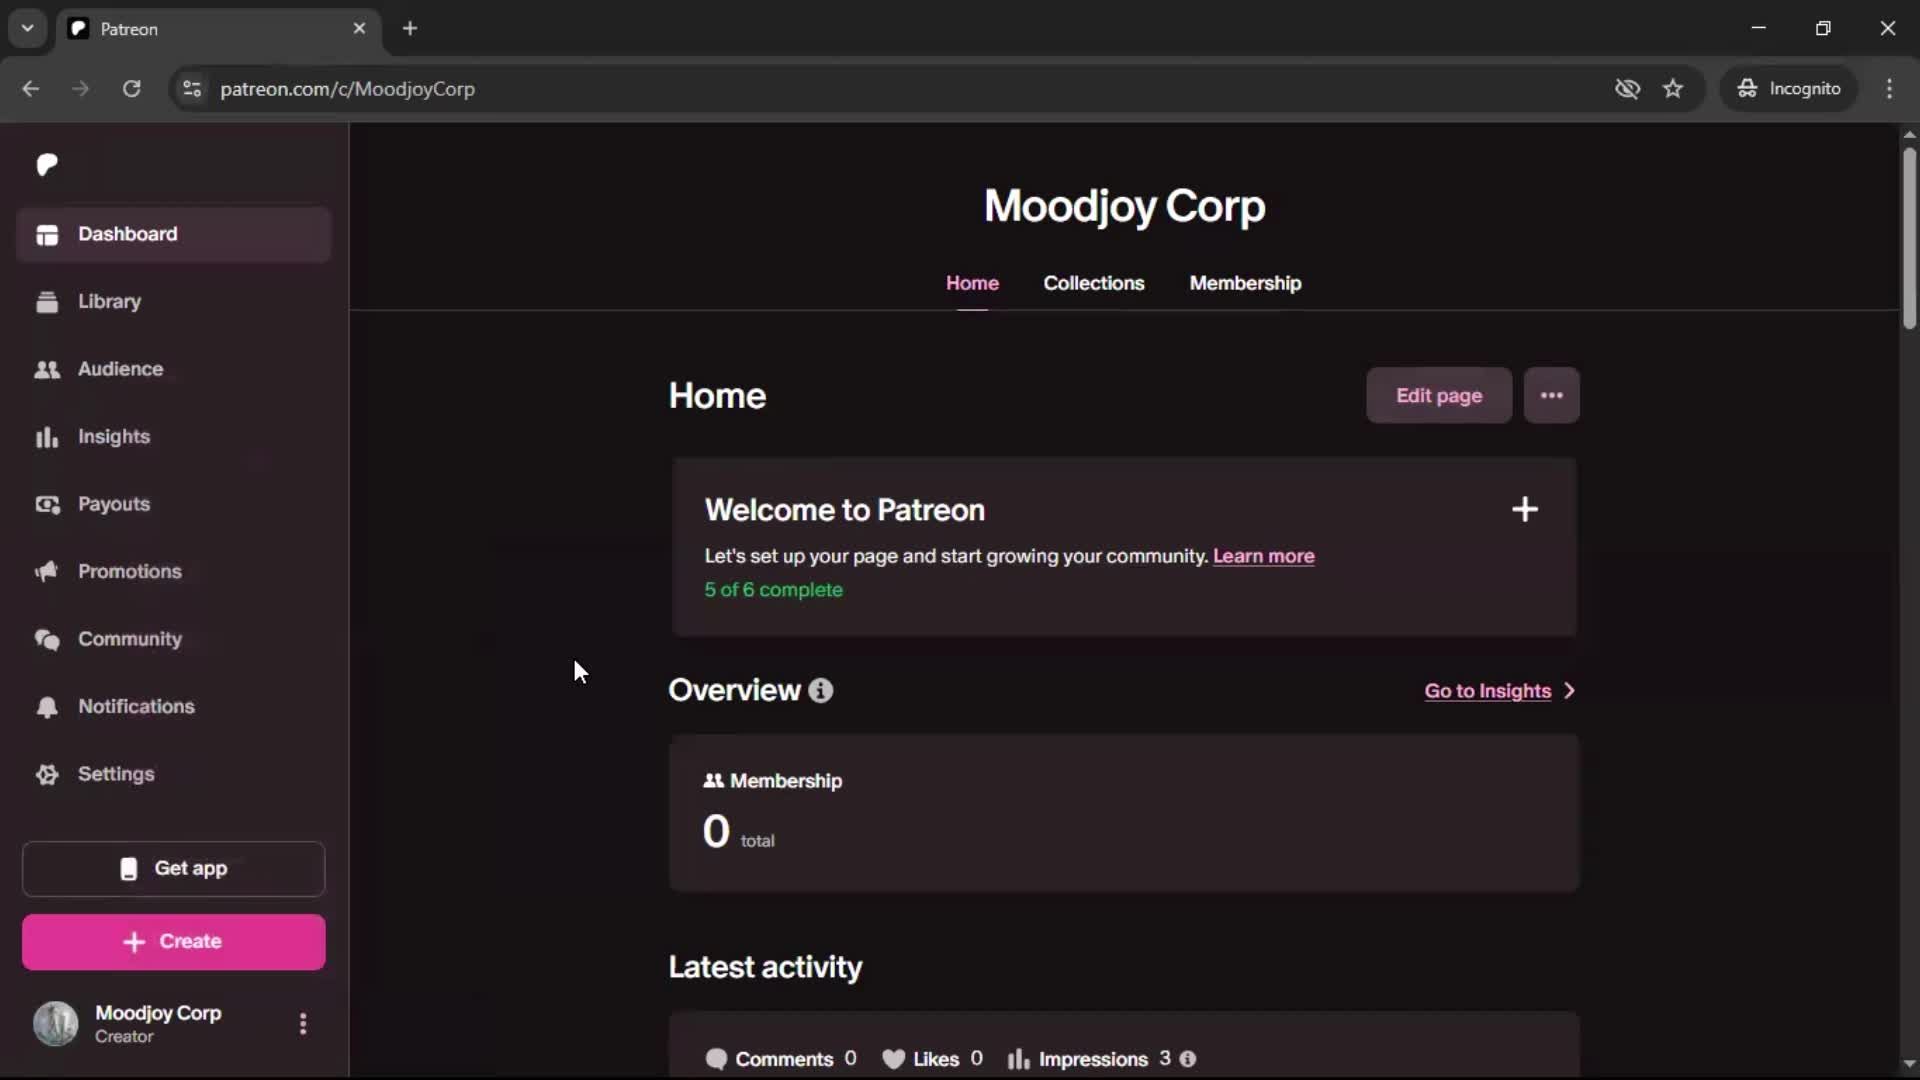Click the Edit page button
This screenshot has height=1080, width=1920.
click(x=1439, y=396)
